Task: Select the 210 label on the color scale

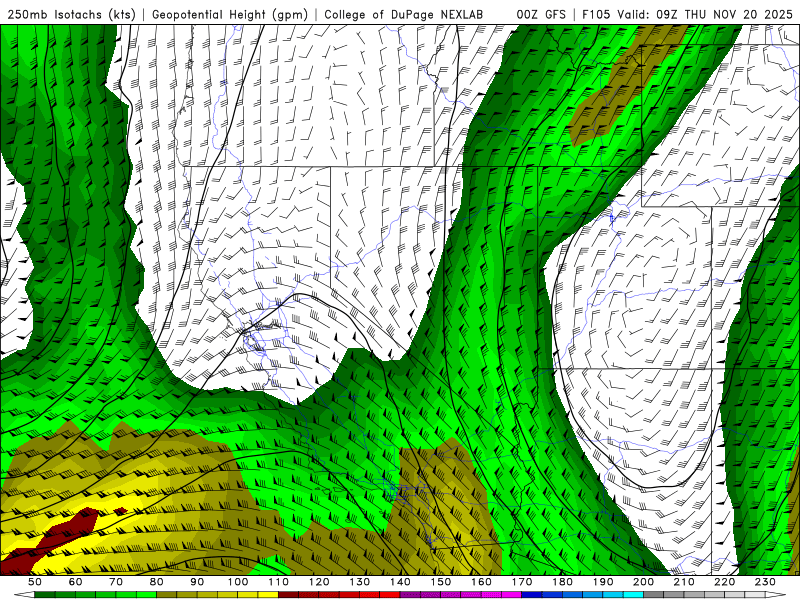Action: tap(684, 582)
